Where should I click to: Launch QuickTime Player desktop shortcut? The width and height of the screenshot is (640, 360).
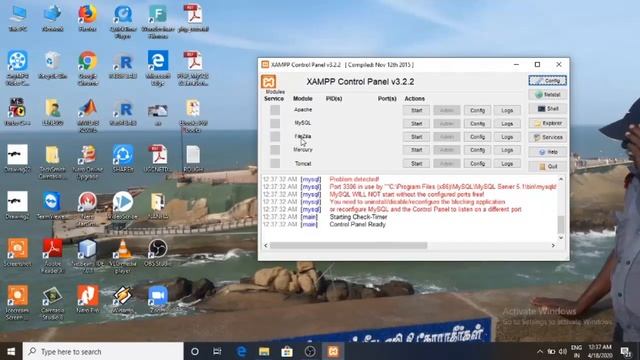tap(122, 21)
